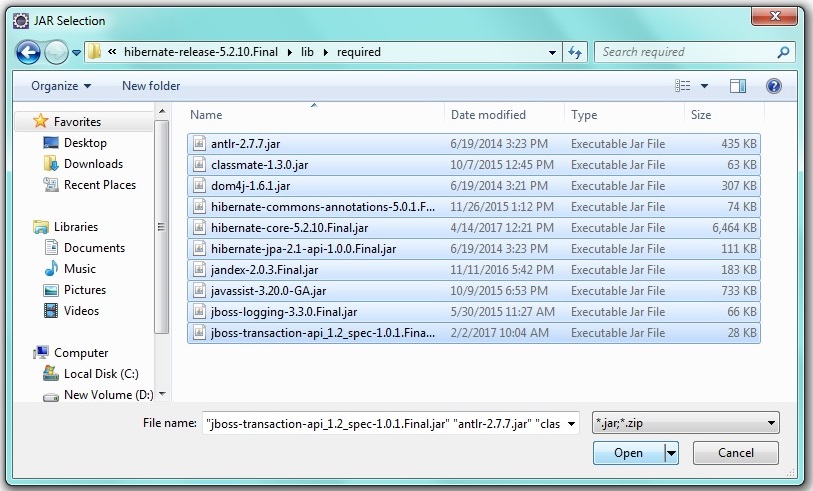Click the search magnifier icon
This screenshot has width=813, height=491.
(783, 52)
